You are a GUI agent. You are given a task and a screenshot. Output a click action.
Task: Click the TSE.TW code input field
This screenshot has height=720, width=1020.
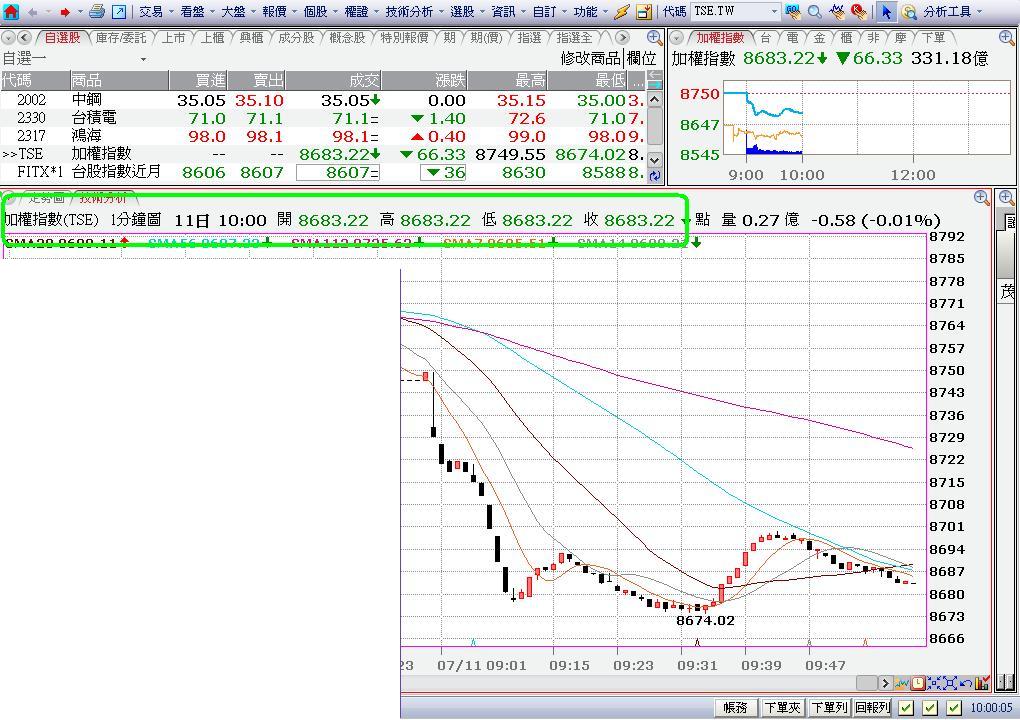click(729, 12)
